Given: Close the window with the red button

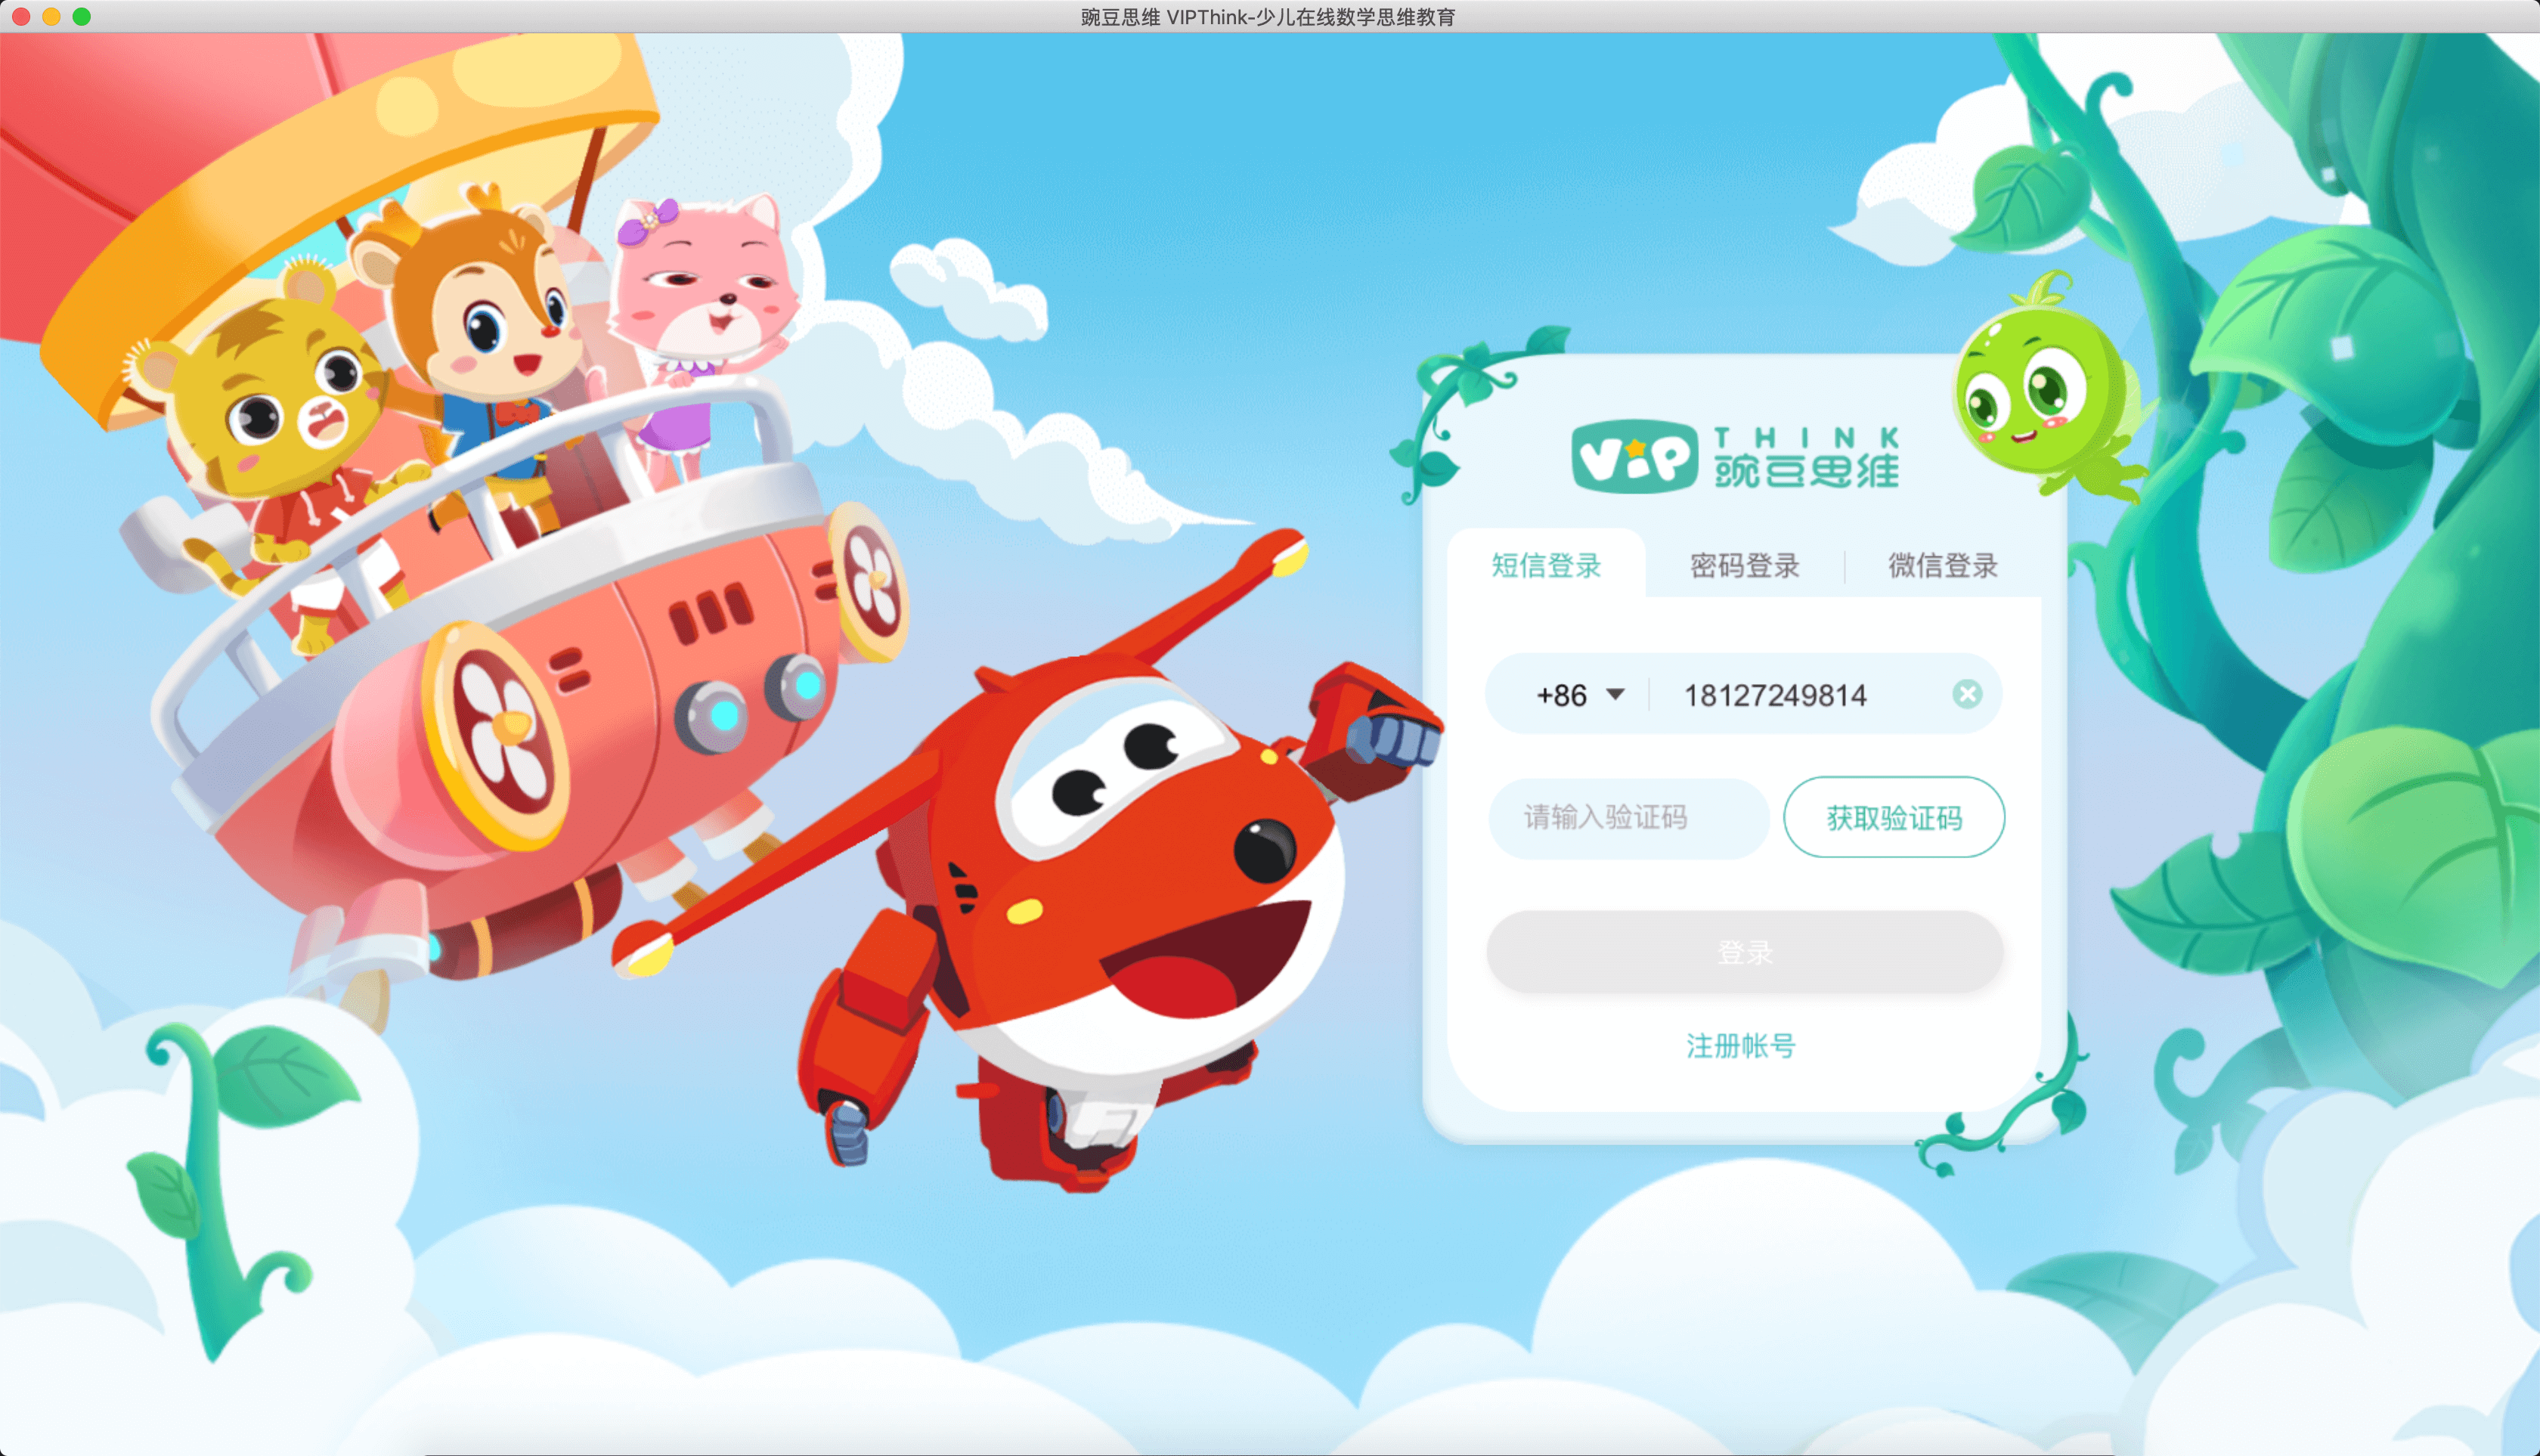Looking at the screenshot, I should coord(21,16).
